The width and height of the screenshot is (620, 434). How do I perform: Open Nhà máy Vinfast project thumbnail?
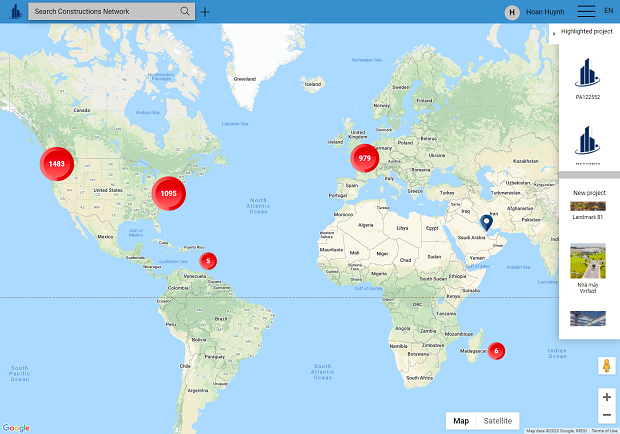click(x=588, y=261)
